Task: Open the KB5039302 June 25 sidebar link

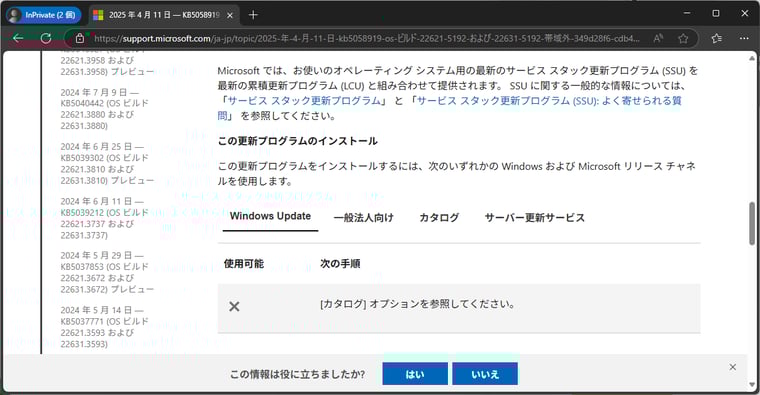Action: 107,164
